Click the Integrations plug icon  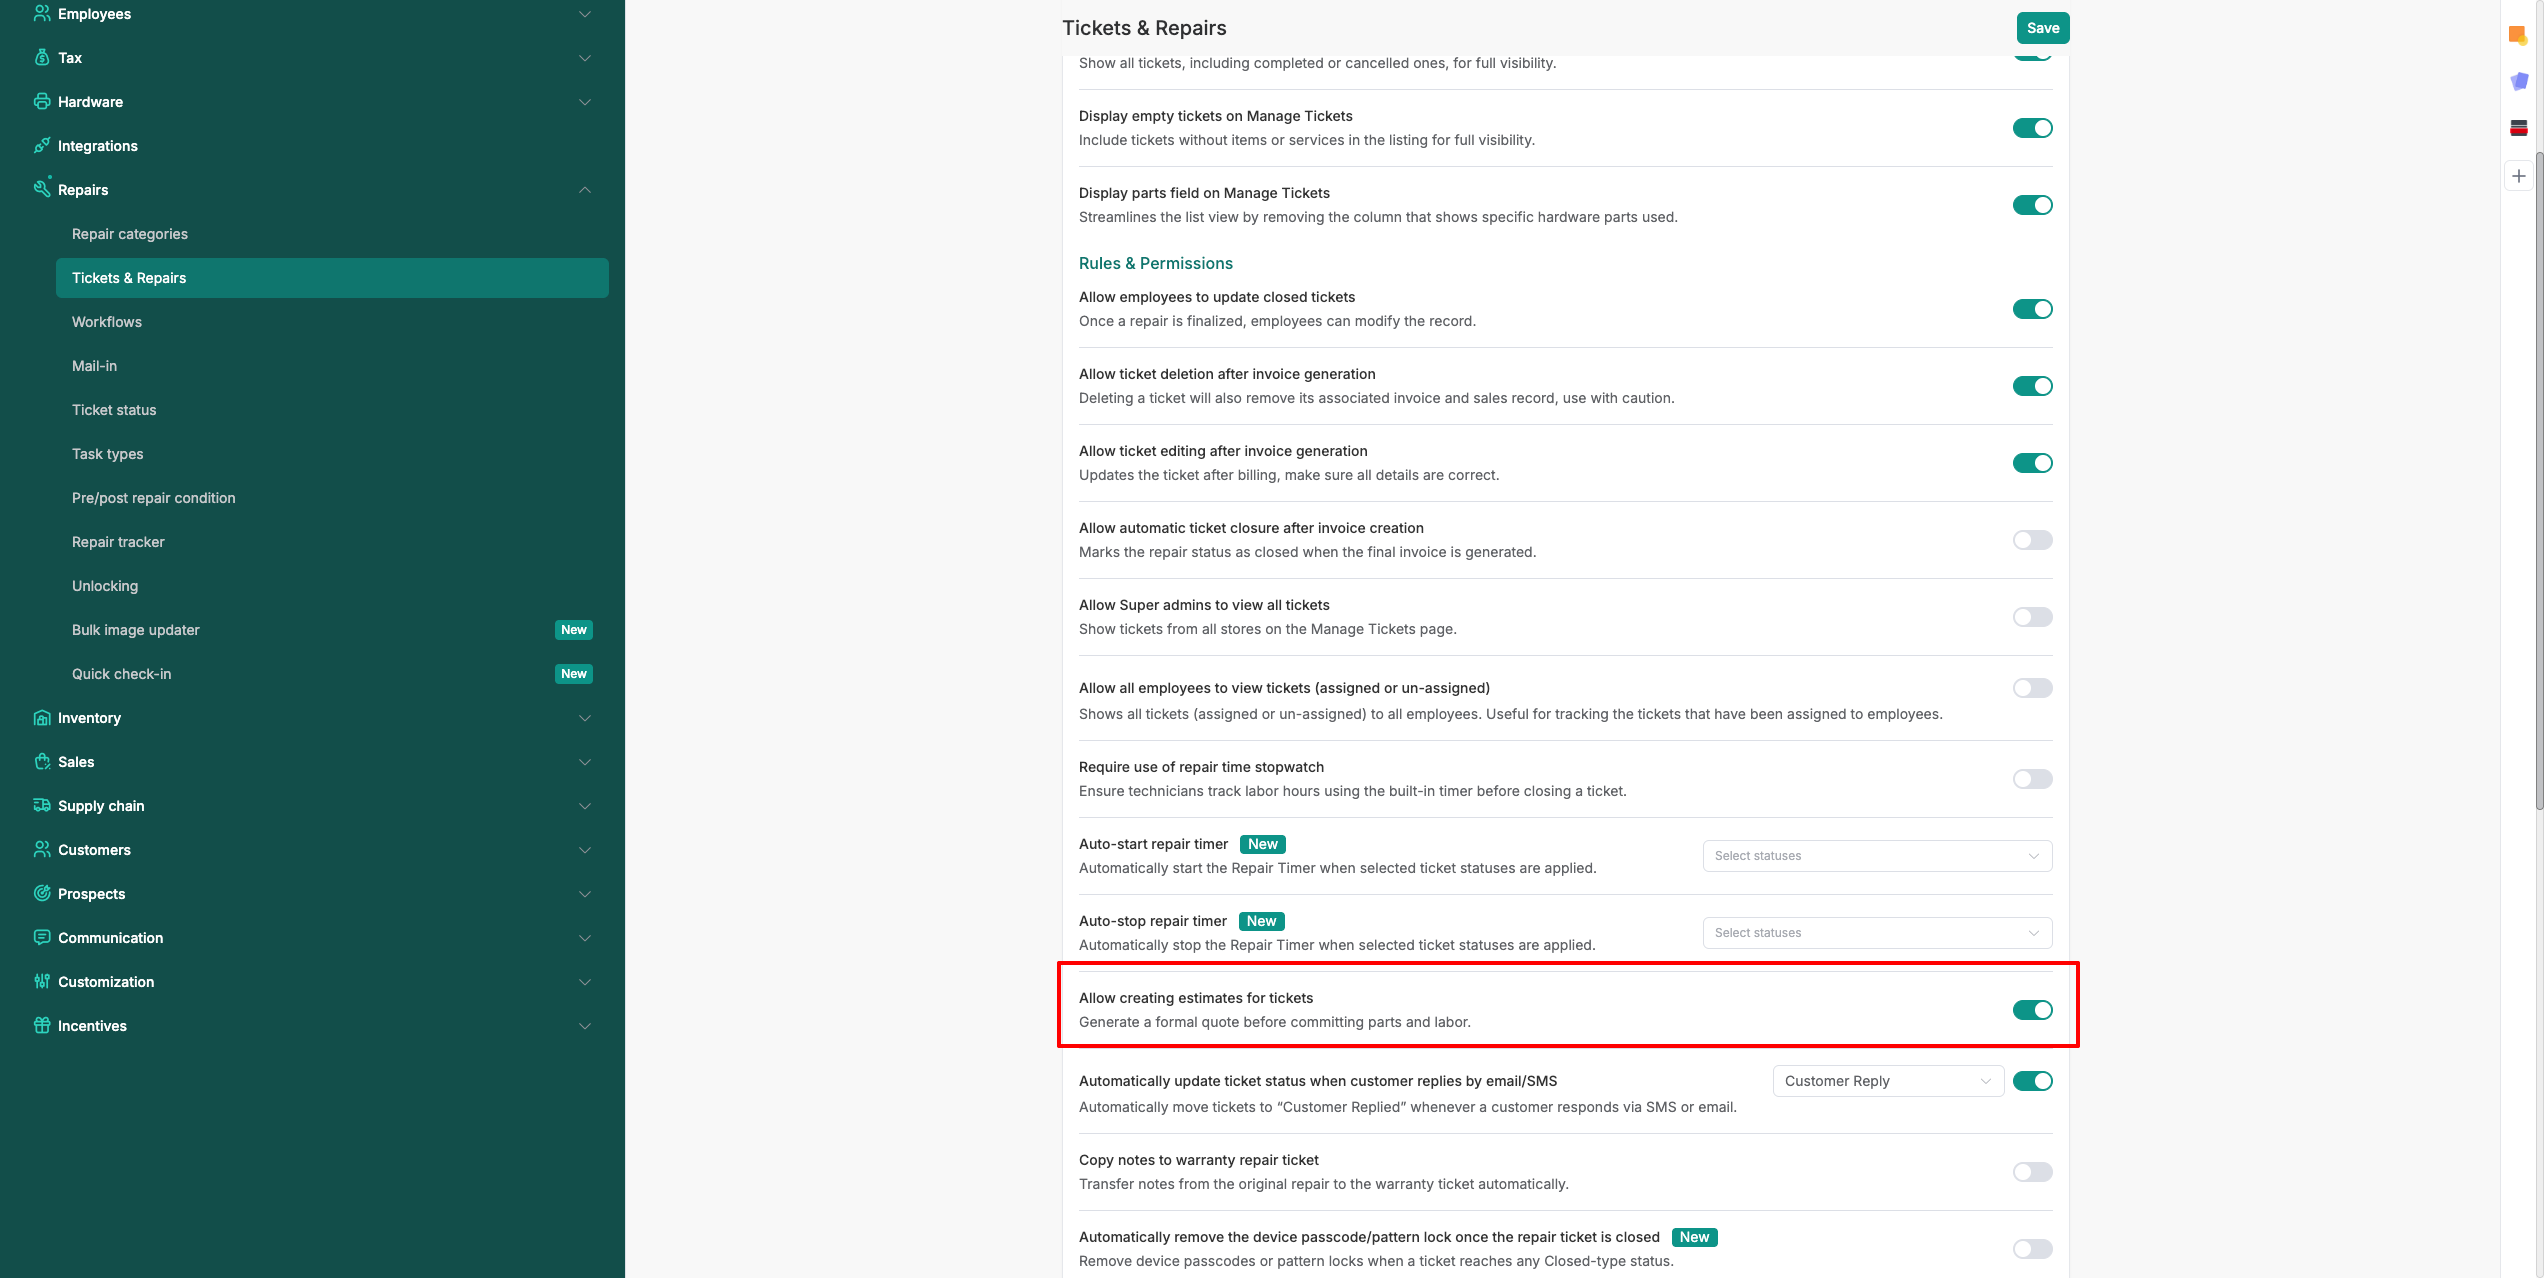pyautogui.click(x=41, y=145)
